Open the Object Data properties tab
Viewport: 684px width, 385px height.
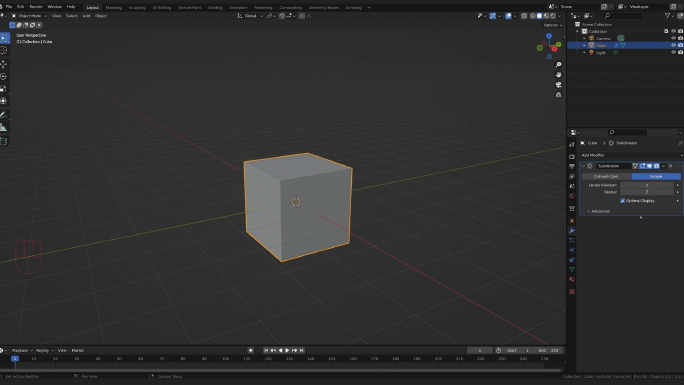pos(572,269)
